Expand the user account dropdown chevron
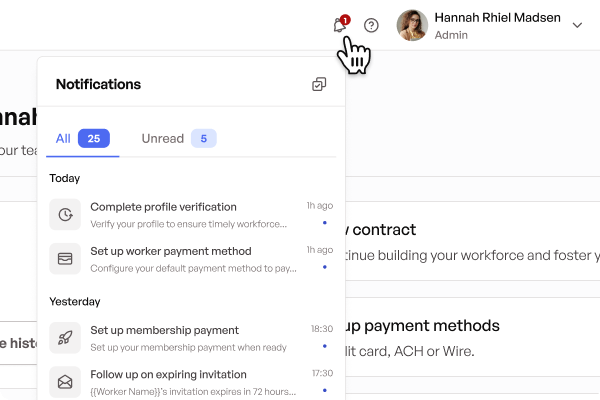 point(577,25)
